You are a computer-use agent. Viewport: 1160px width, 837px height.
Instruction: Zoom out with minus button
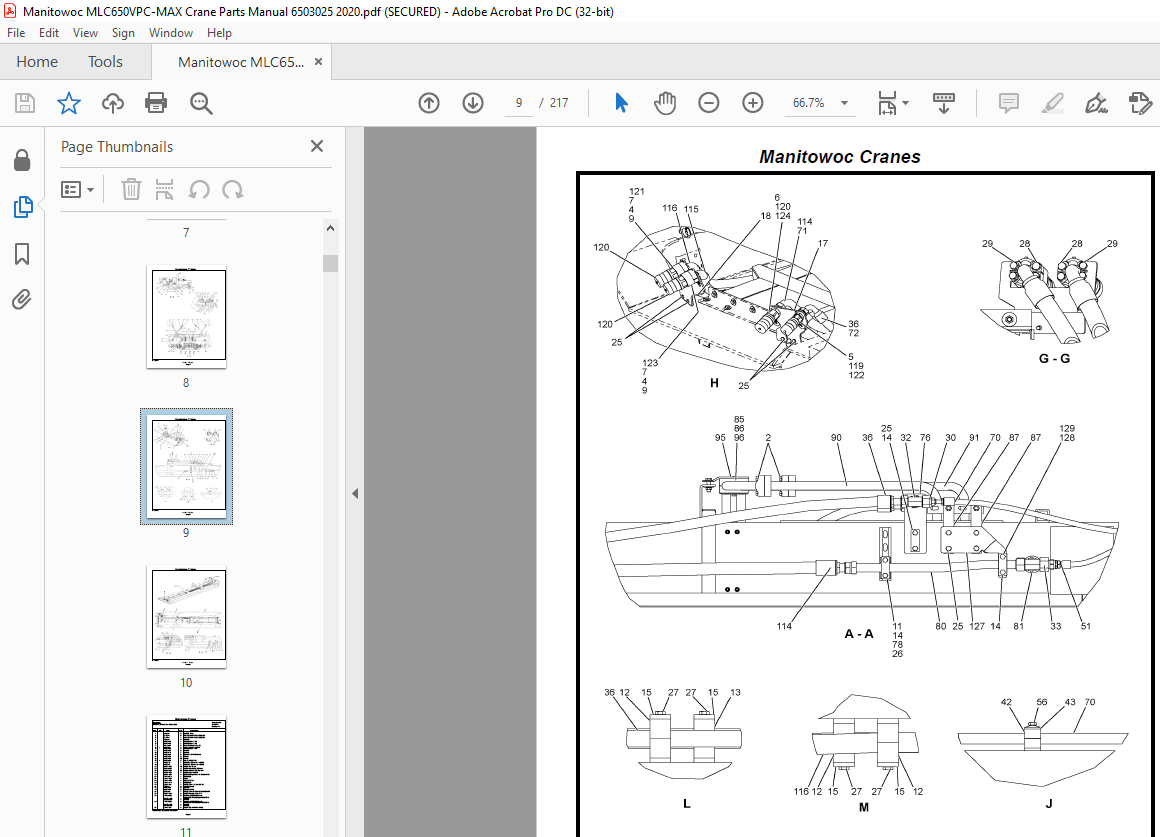click(709, 103)
